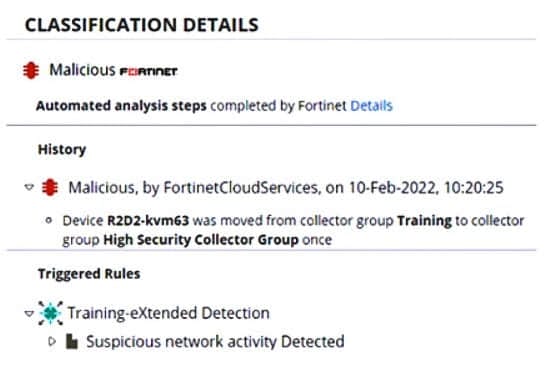Select Suspicious network activity Detected item
Viewport: 553px width, 377px height.
click(215, 341)
